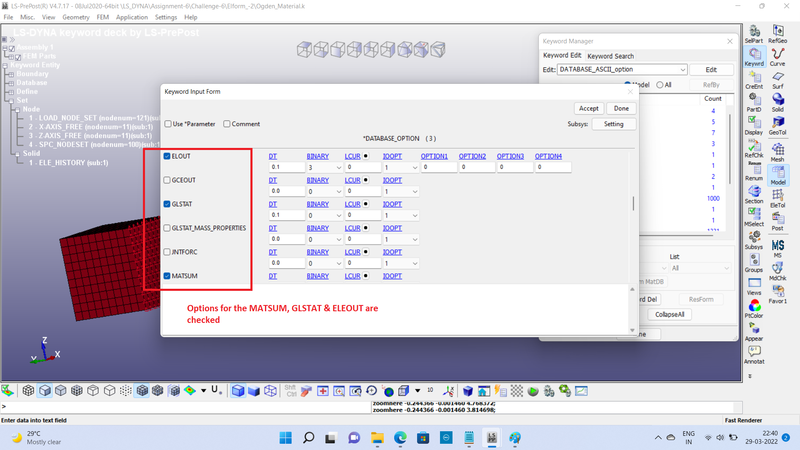Open the SelPart tool

[754, 34]
